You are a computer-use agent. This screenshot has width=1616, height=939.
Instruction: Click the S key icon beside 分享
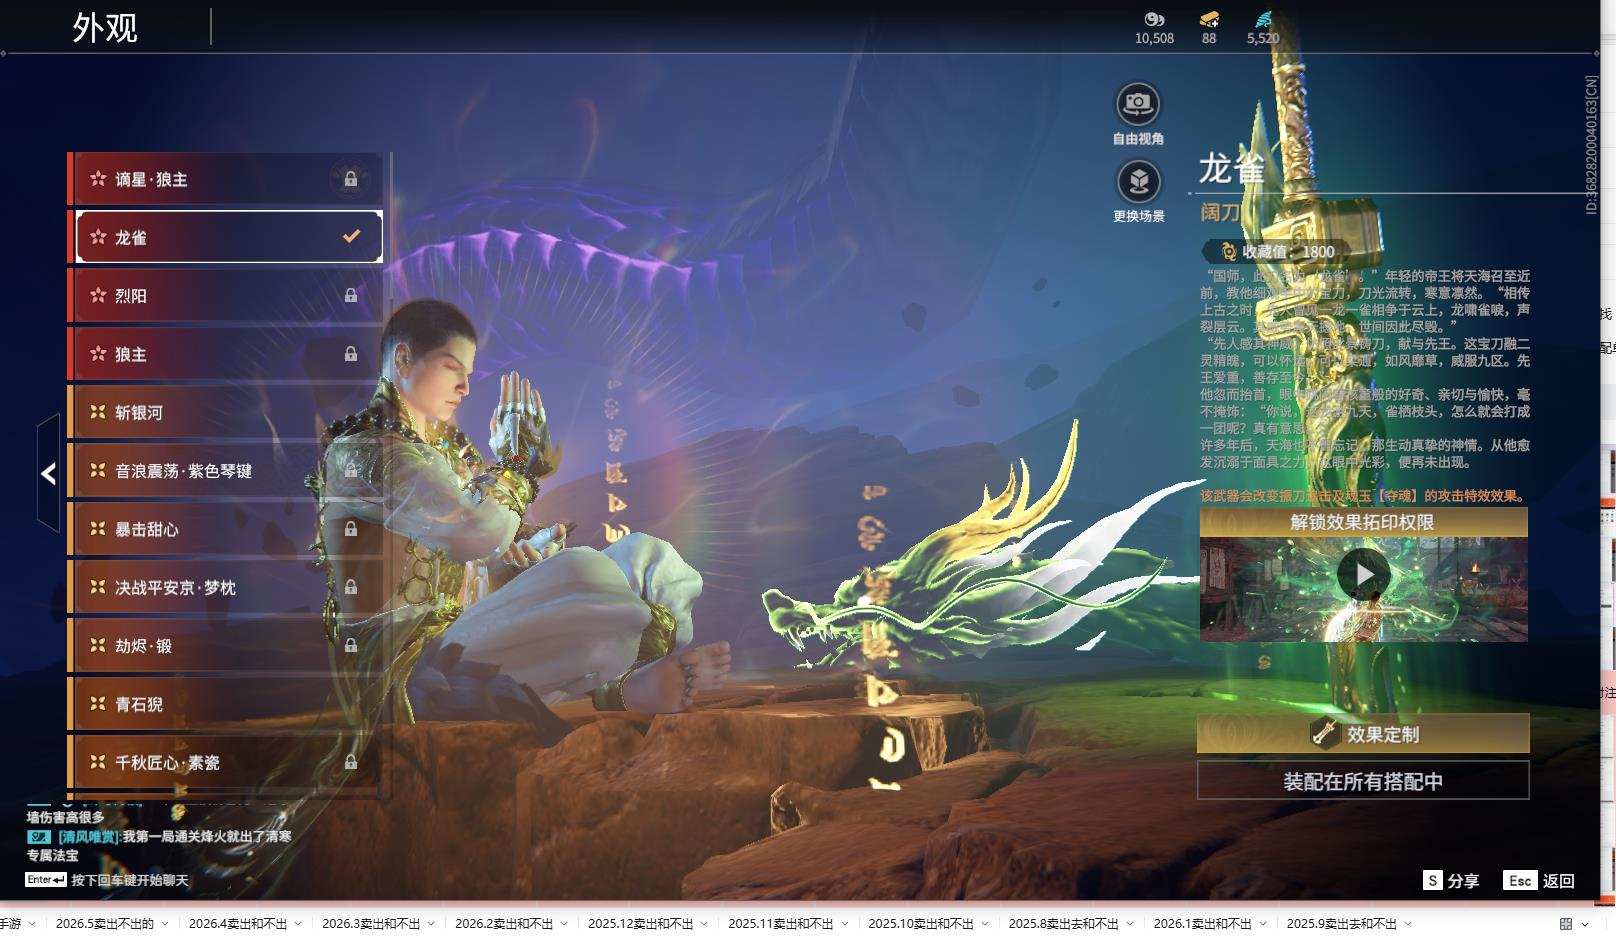(x=1433, y=880)
